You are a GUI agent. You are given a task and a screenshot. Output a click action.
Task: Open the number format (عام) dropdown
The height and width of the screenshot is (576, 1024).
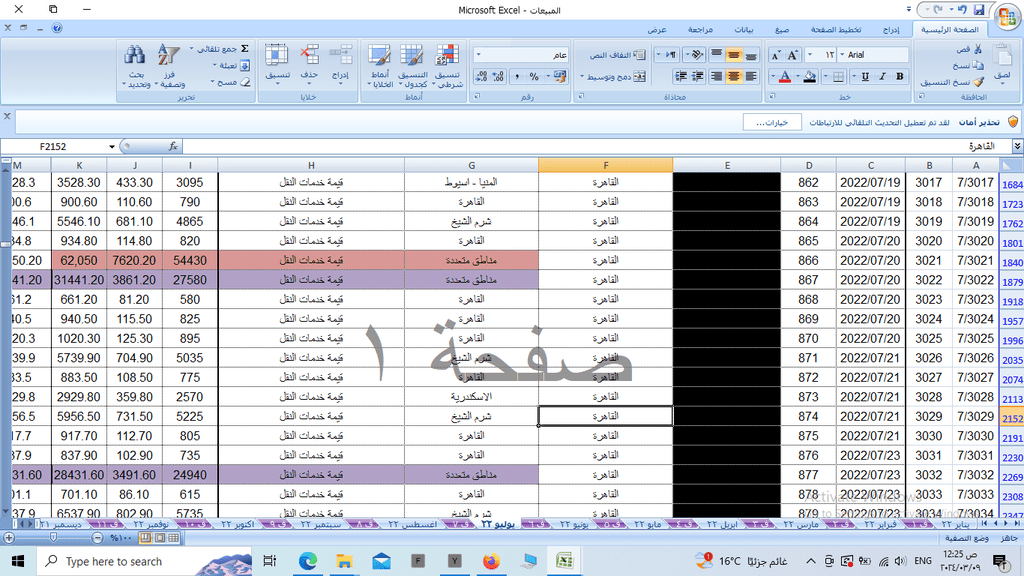coord(479,55)
